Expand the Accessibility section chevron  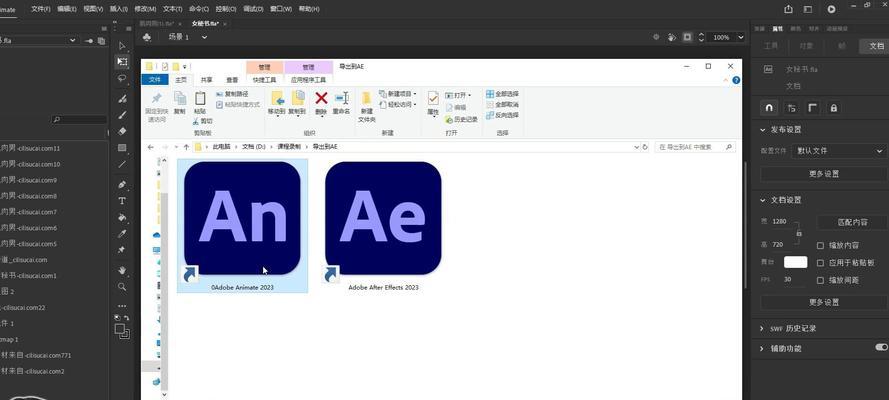click(x=763, y=349)
